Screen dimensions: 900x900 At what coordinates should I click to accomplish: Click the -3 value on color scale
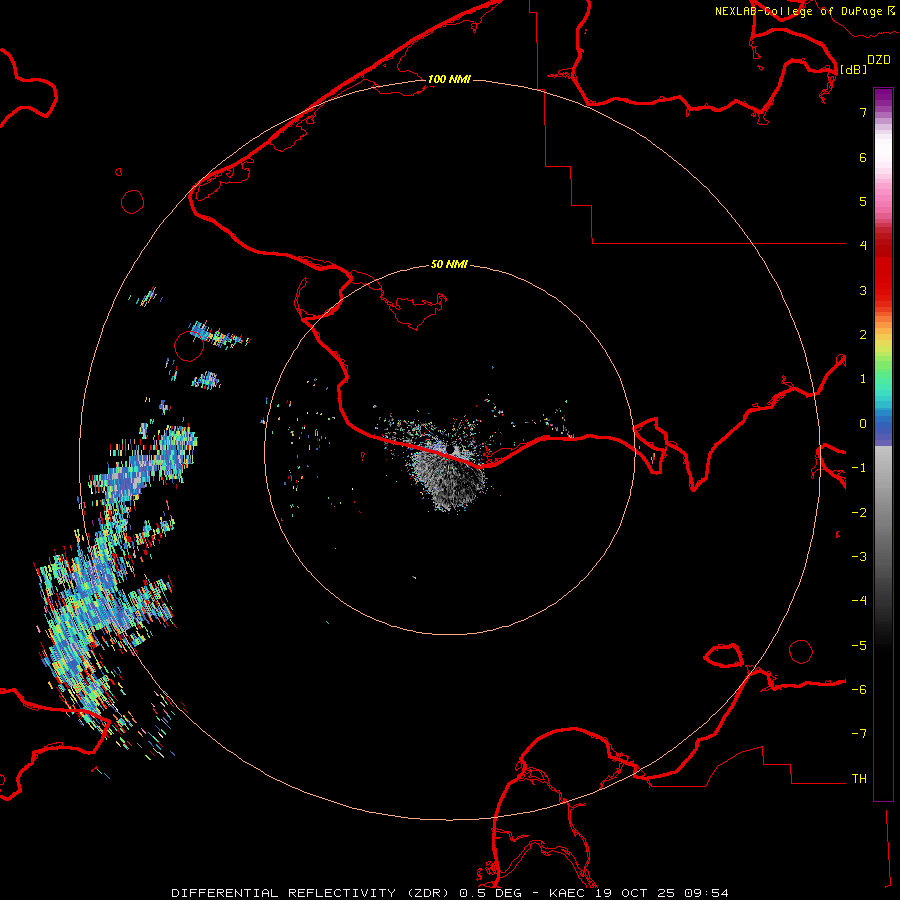coord(859,557)
